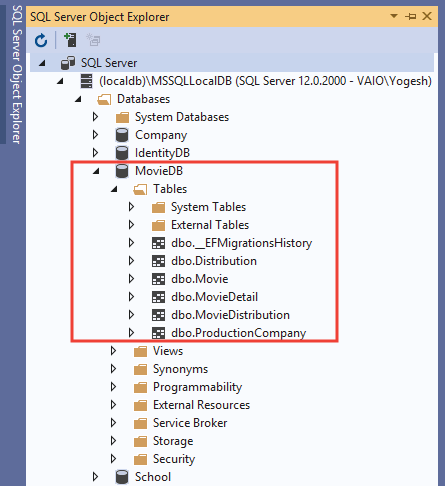Click the Synonyms folder icon
Image resolution: width=445 pixels, height=486 pixels.
point(140,369)
